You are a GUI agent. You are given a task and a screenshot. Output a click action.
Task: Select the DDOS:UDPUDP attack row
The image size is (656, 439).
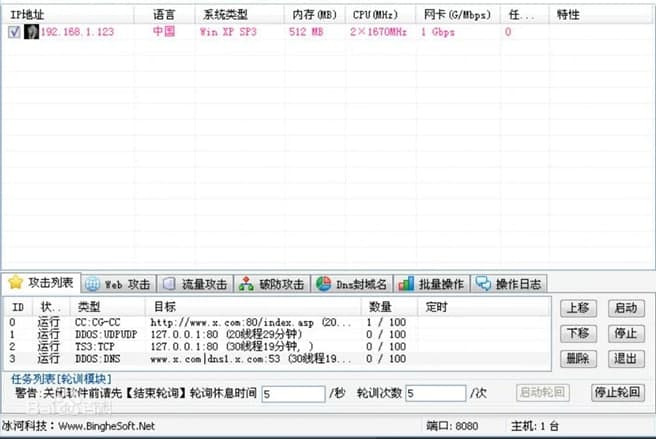click(277, 334)
